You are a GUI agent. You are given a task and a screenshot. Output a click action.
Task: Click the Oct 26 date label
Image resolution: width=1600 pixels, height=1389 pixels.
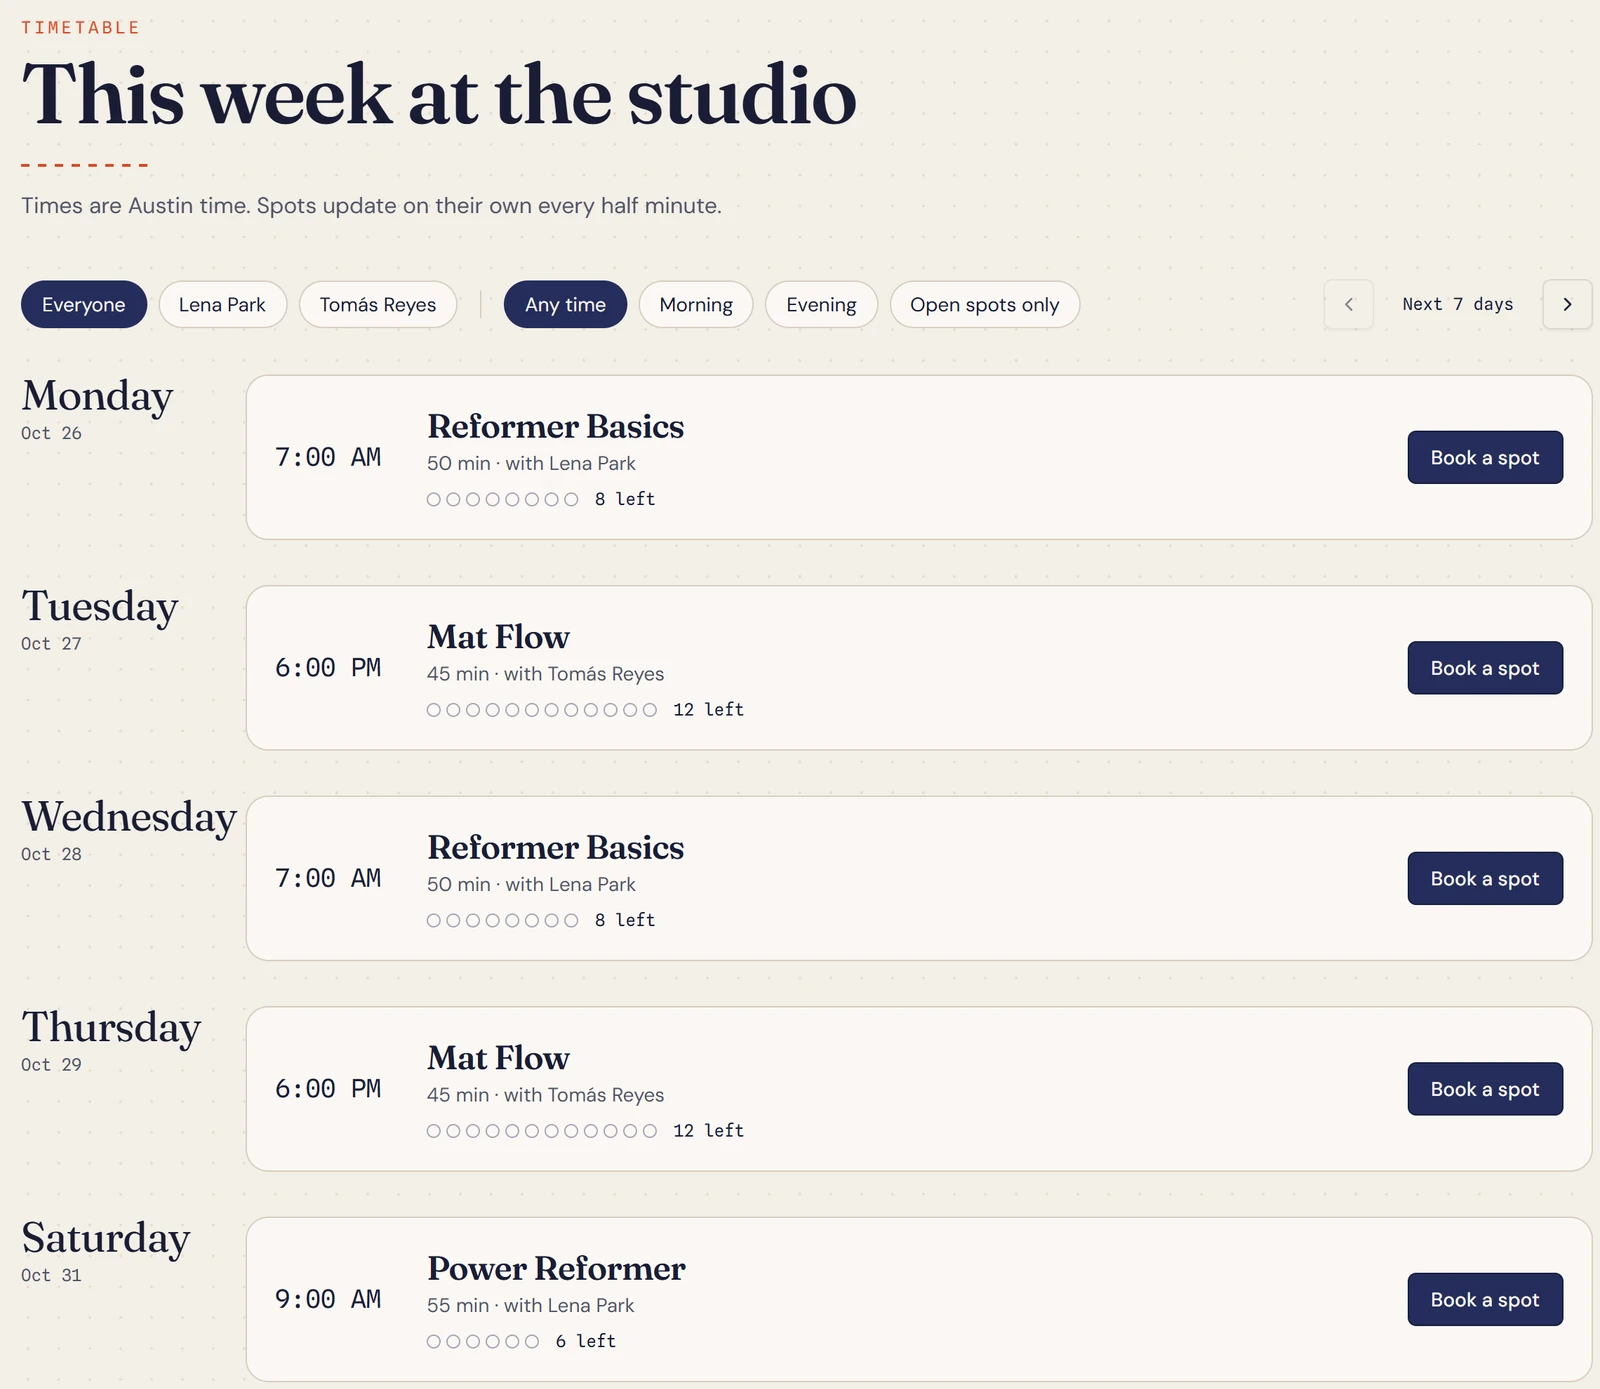click(51, 433)
